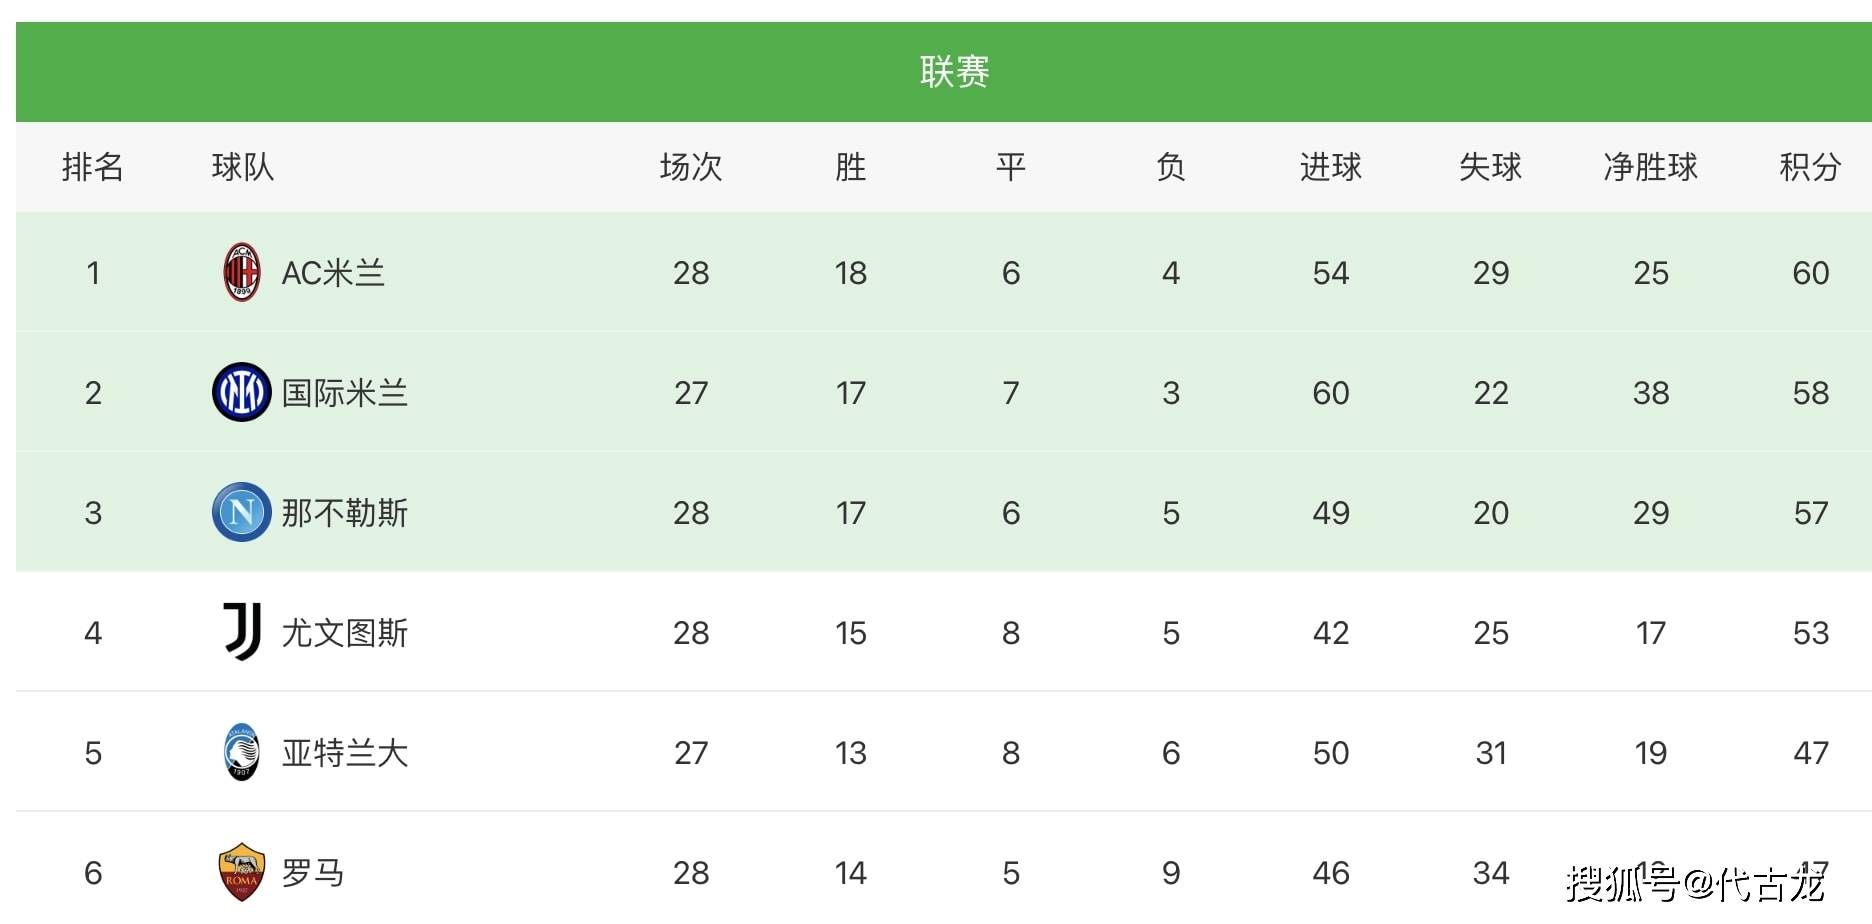Click the 进球 column header
1872x924 pixels.
pos(1330,167)
